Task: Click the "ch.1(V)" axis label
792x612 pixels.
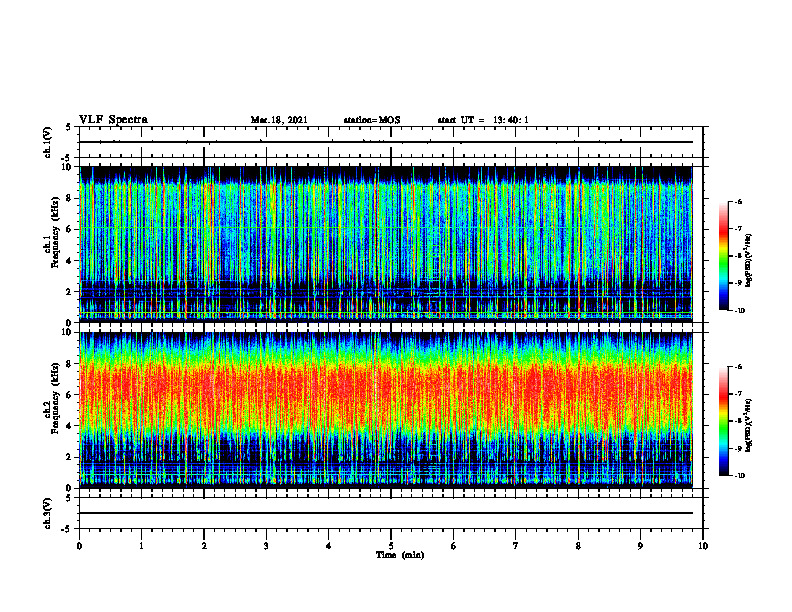Action: pyautogui.click(x=48, y=142)
